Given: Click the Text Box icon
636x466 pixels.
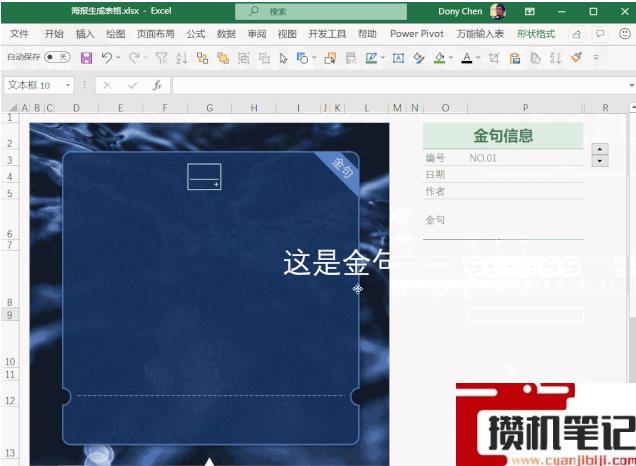Looking at the screenshot, I should [398, 58].
